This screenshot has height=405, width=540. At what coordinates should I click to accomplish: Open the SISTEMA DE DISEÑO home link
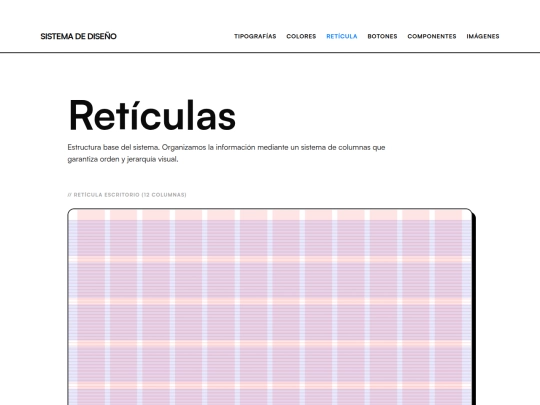click(x=79, y=36)
